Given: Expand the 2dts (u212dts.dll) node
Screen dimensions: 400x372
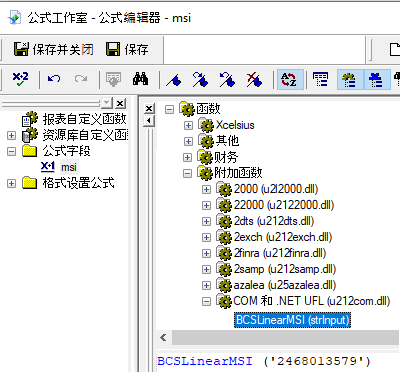Looking at the screenshot, I should click(206, 221).
